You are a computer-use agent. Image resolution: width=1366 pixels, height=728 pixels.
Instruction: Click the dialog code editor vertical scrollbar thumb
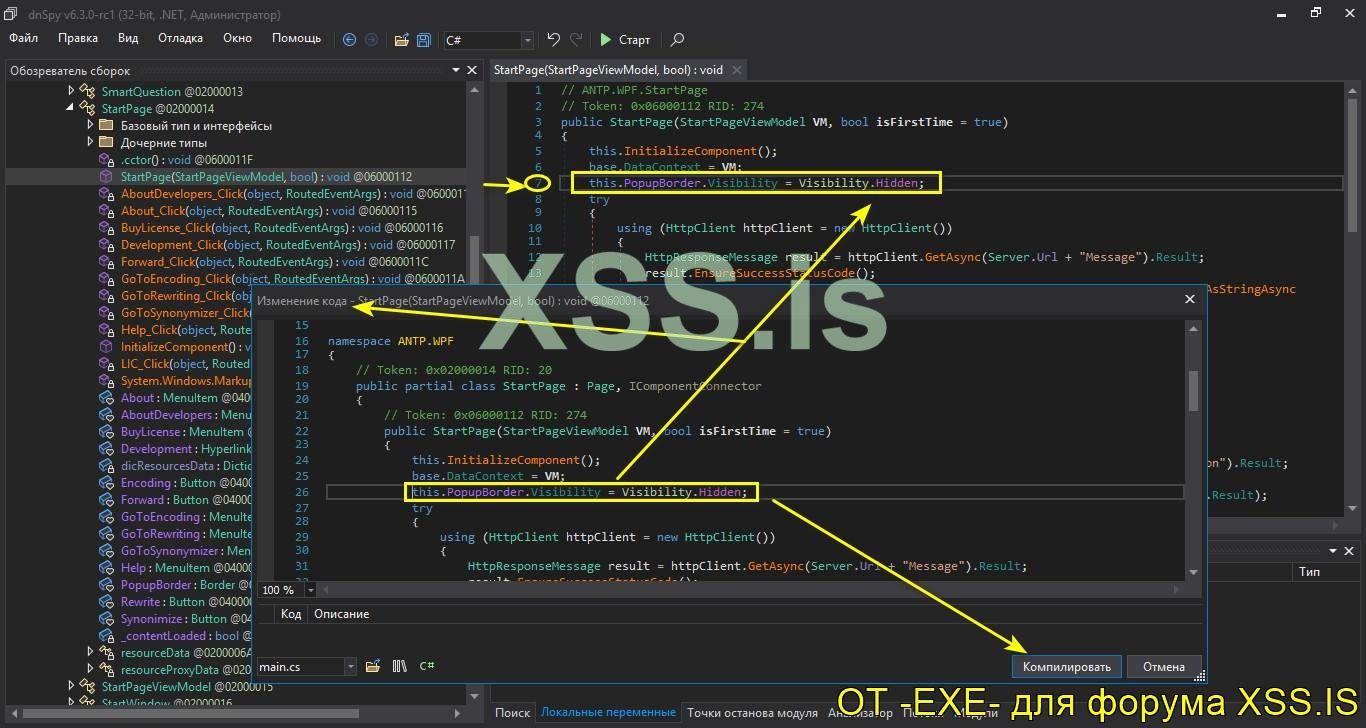(1192, 390)
